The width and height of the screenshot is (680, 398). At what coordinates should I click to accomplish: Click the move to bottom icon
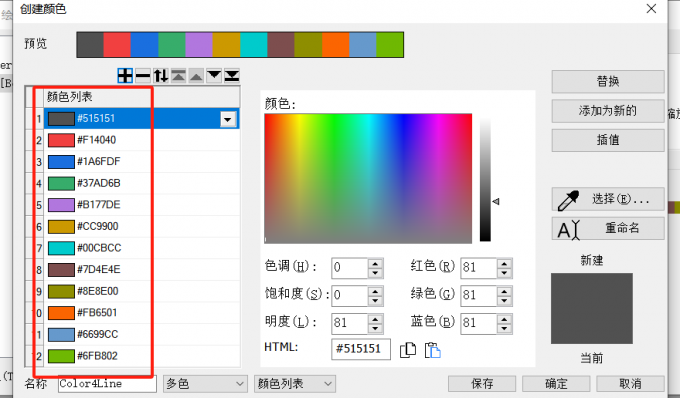pyautogui.click(x=232, y=76)
